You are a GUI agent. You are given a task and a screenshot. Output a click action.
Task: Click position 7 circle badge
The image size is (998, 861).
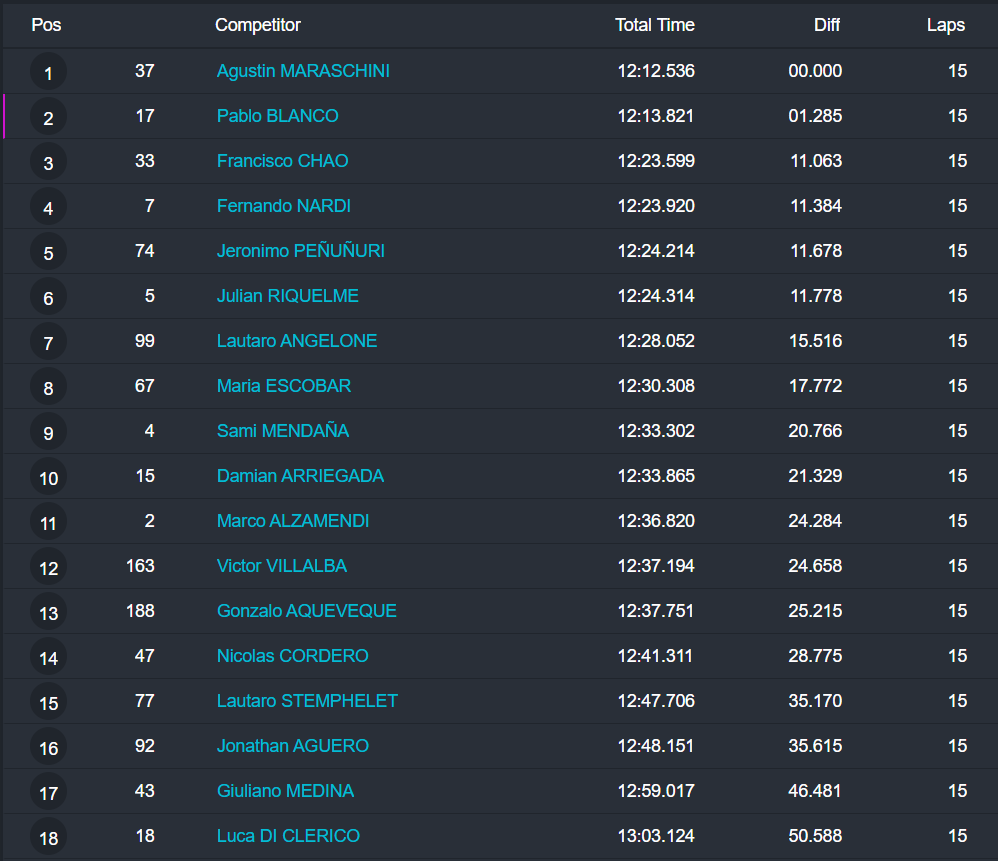pos(48,342)
